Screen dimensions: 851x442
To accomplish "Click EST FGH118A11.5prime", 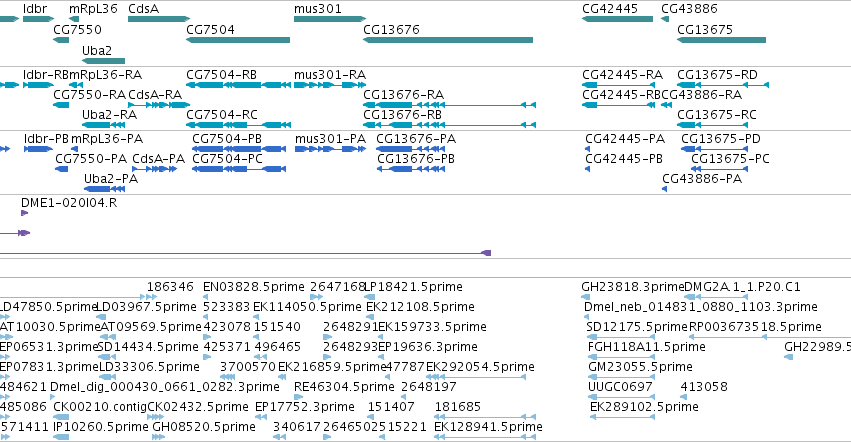I will pos(621,357).
